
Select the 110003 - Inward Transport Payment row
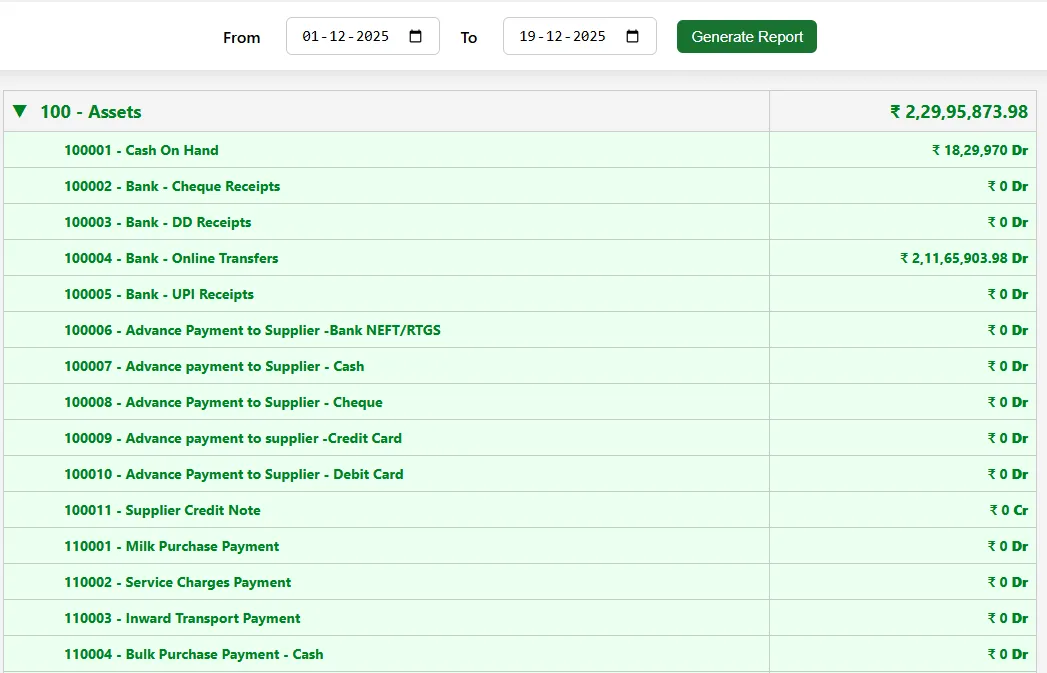(x=519, y=619)
